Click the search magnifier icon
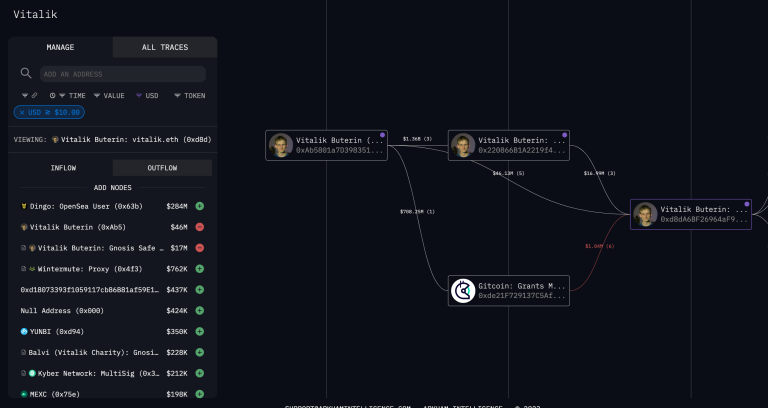This screenshot has height=408, width=768. (26, 73)
